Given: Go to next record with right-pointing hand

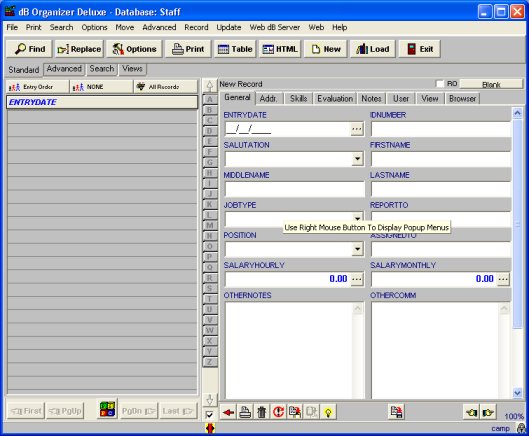Looking at the screenshot, I should [488, 412].
